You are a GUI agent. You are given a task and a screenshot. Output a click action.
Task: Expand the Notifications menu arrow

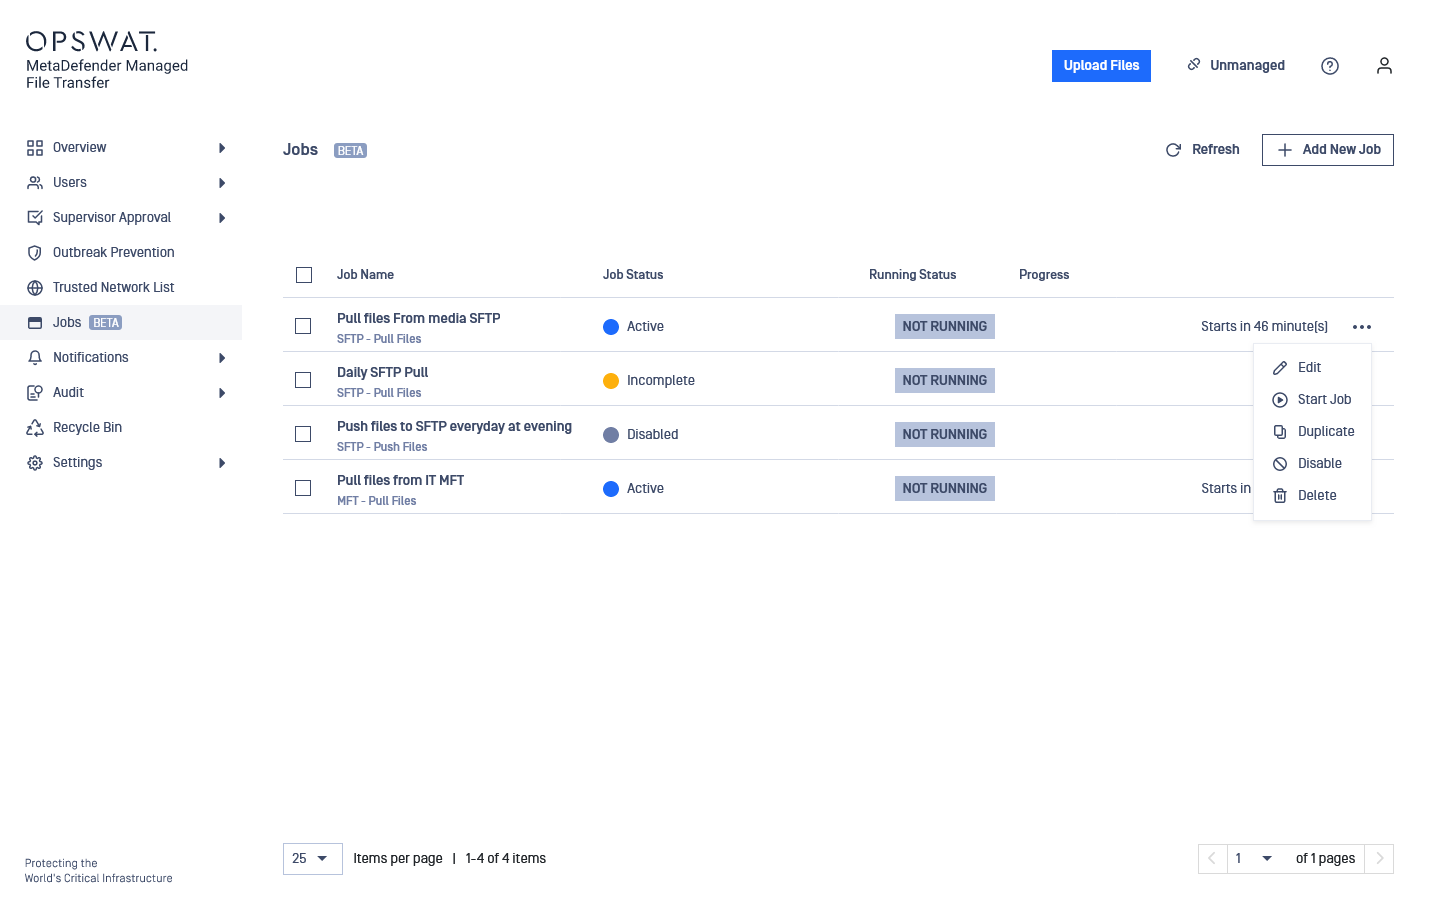[x=222, y=358]
